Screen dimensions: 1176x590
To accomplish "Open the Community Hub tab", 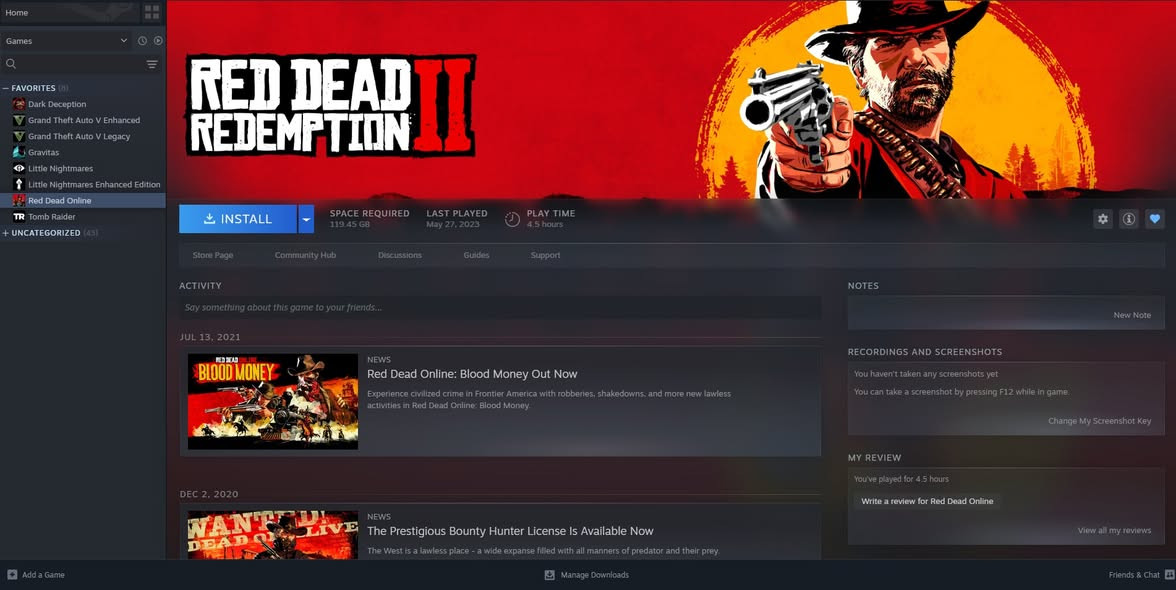I will [305, 255].
